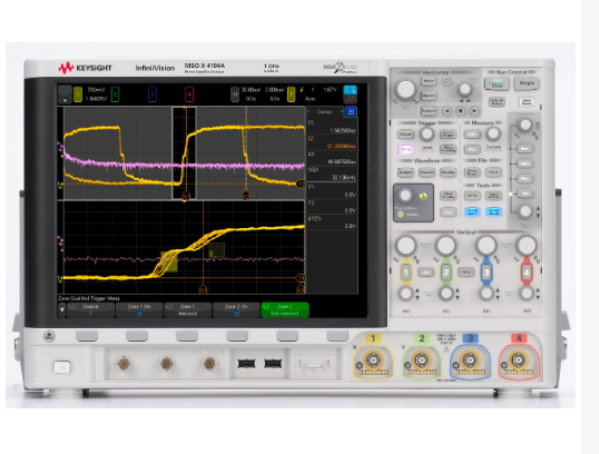Push the Analyze key under Waveform
Image resolution: width=599 pixels, height=454 pixels.
405,173
